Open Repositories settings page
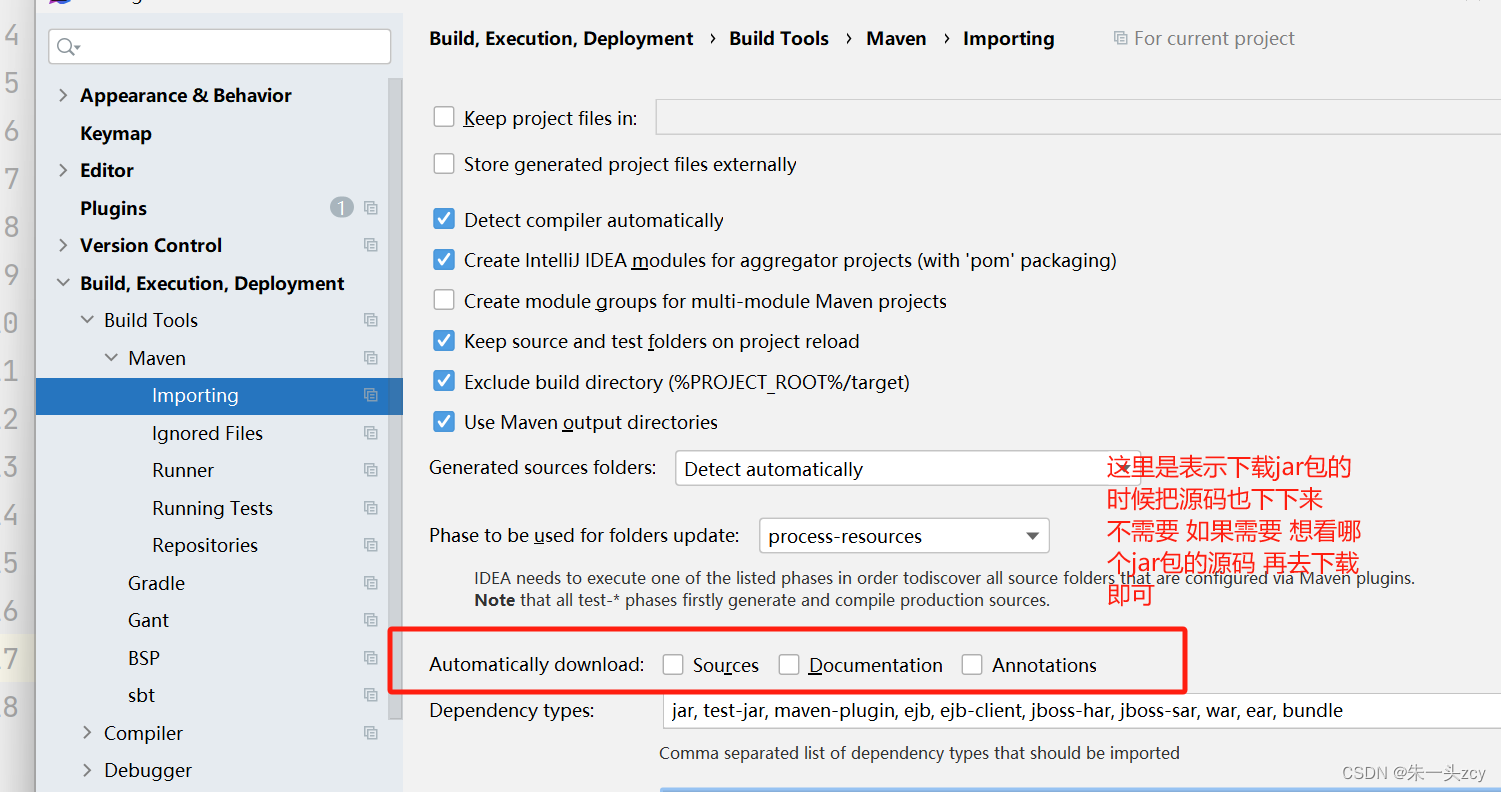Viewport: 1501px width, 792px height. (x=205, y=545)
